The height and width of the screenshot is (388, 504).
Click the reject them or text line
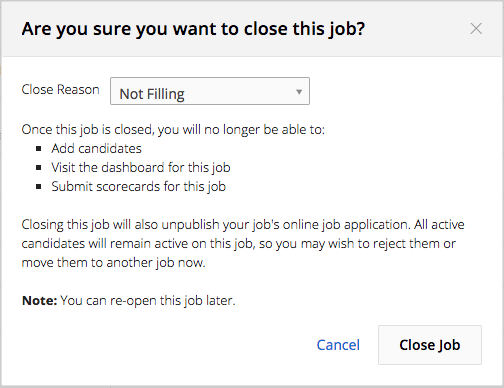(x=239, y=244)
